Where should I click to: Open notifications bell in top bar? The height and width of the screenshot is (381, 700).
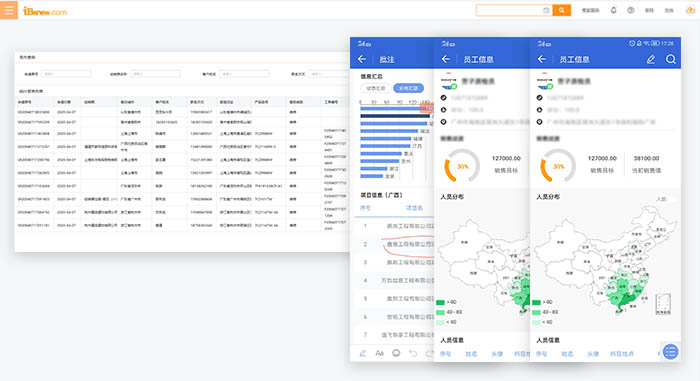click(613, 10)
